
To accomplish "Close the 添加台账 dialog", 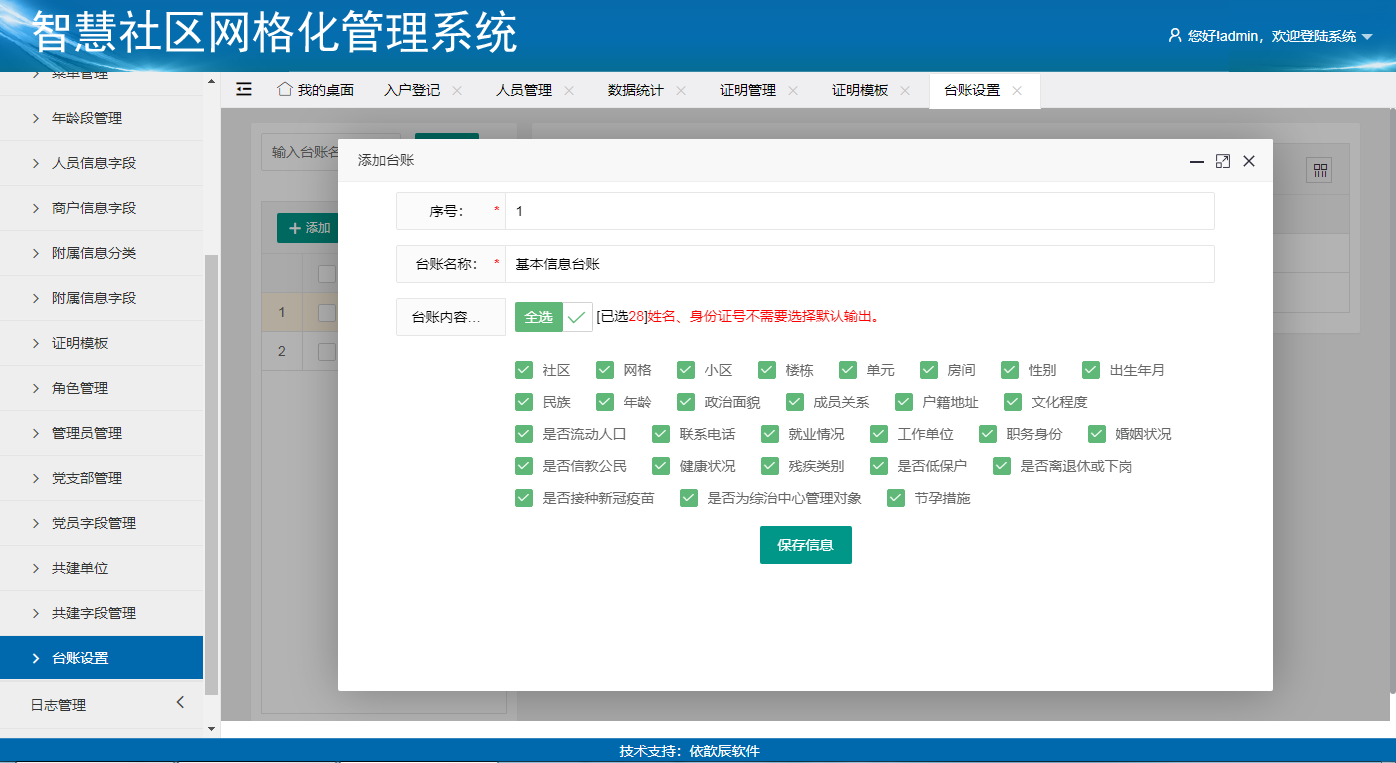I will click(x=1249, y=161).
